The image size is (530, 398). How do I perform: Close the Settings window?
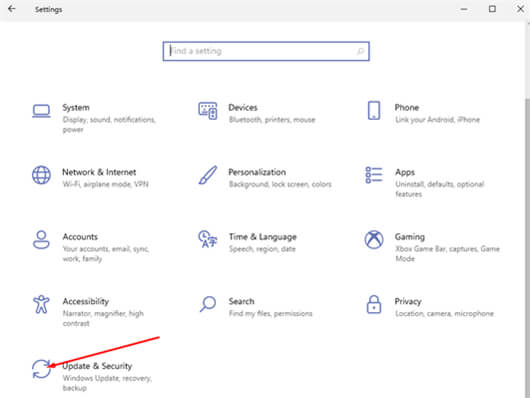(x=521, y=9)
